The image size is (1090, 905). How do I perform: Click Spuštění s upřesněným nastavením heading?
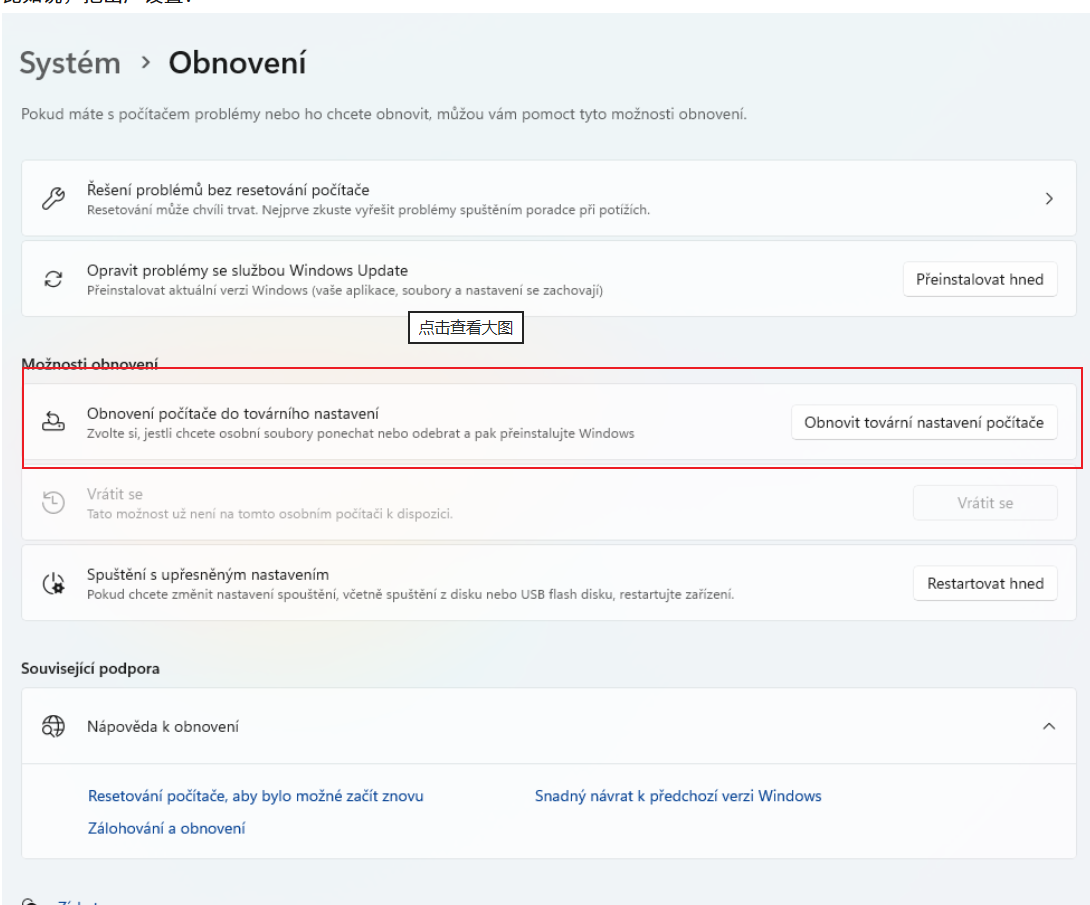coord(208,575)
